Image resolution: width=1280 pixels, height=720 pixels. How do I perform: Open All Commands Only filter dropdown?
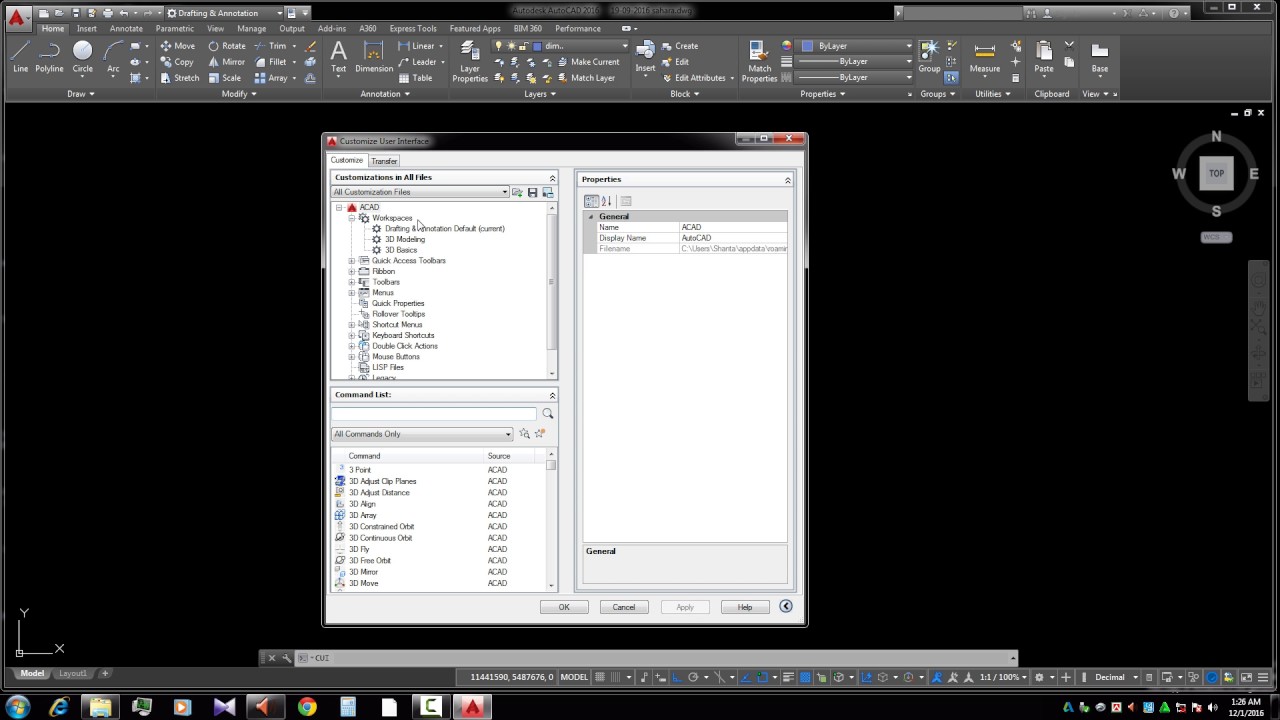coord(422,434)
